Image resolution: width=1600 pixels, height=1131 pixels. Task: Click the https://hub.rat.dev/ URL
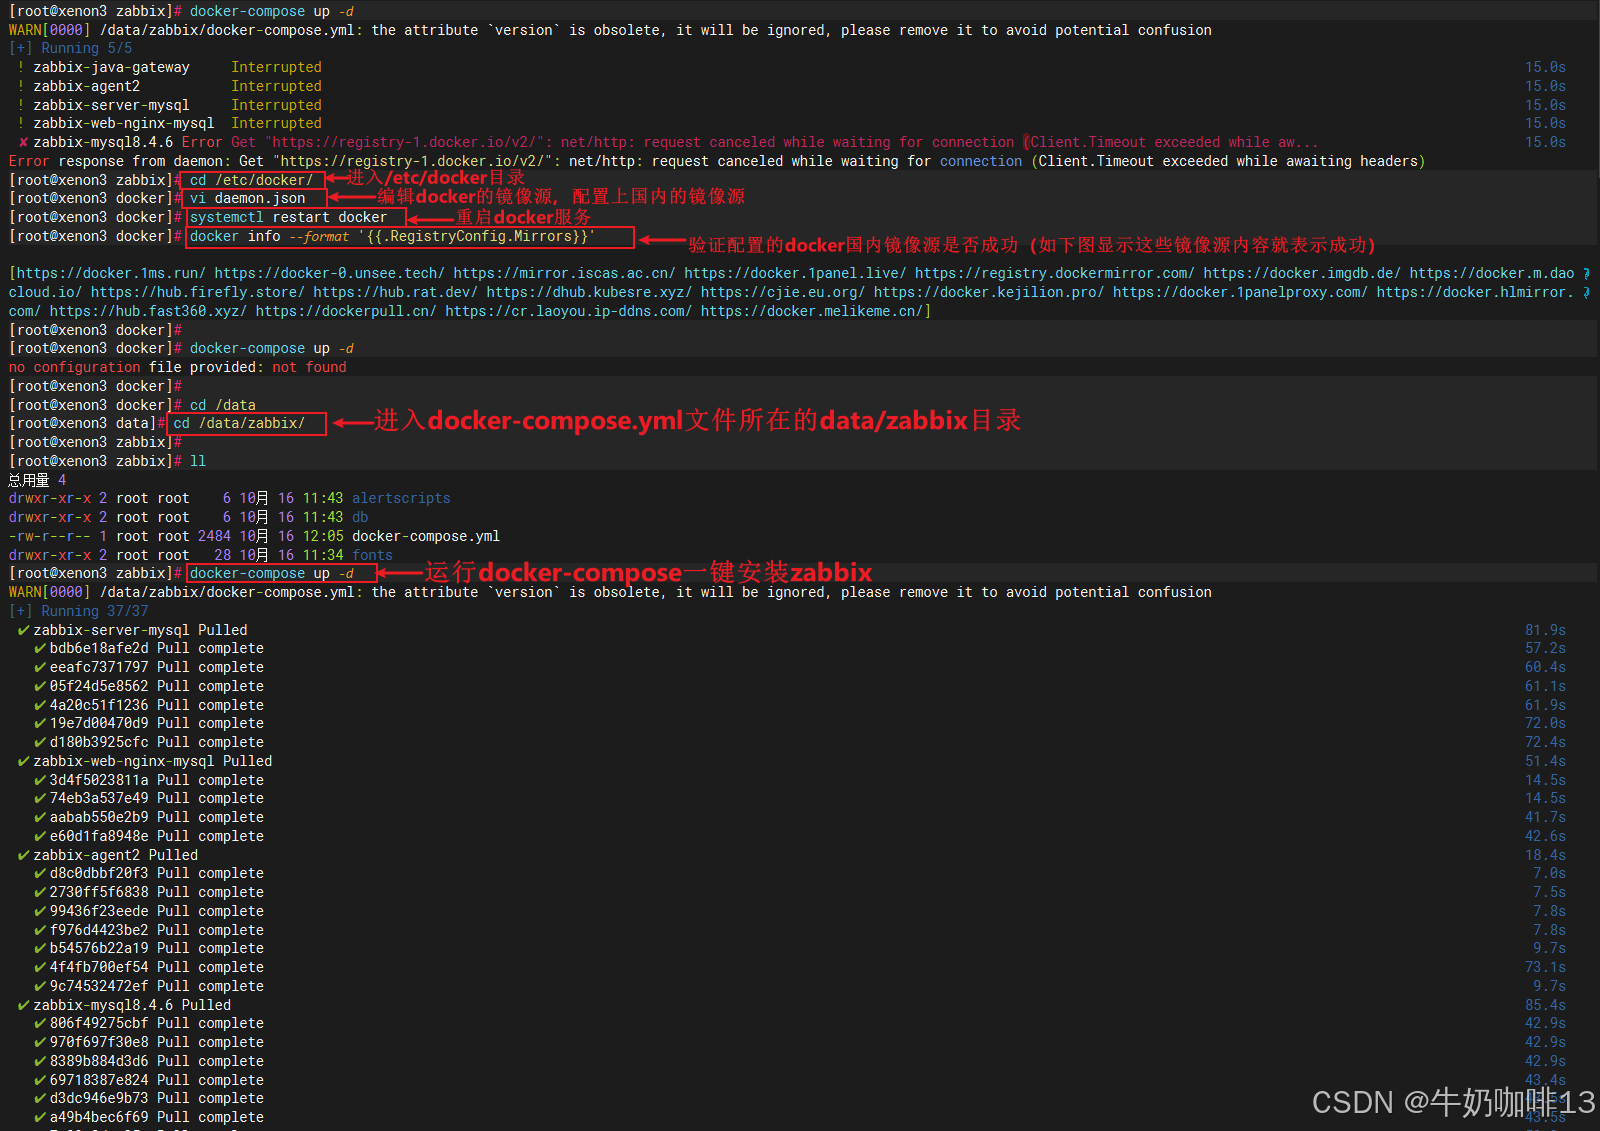(395, 292)
